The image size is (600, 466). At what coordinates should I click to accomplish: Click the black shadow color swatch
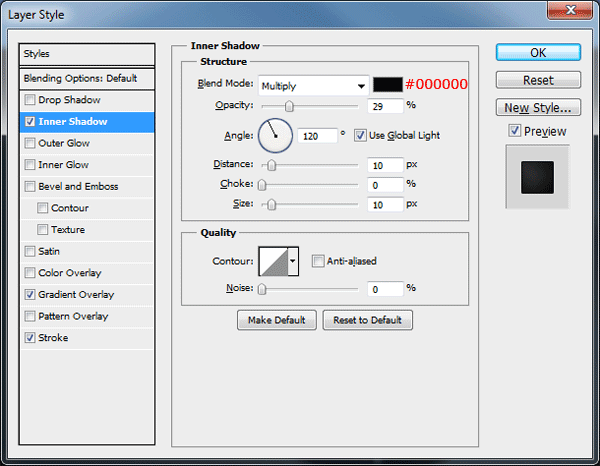point(388,85)
